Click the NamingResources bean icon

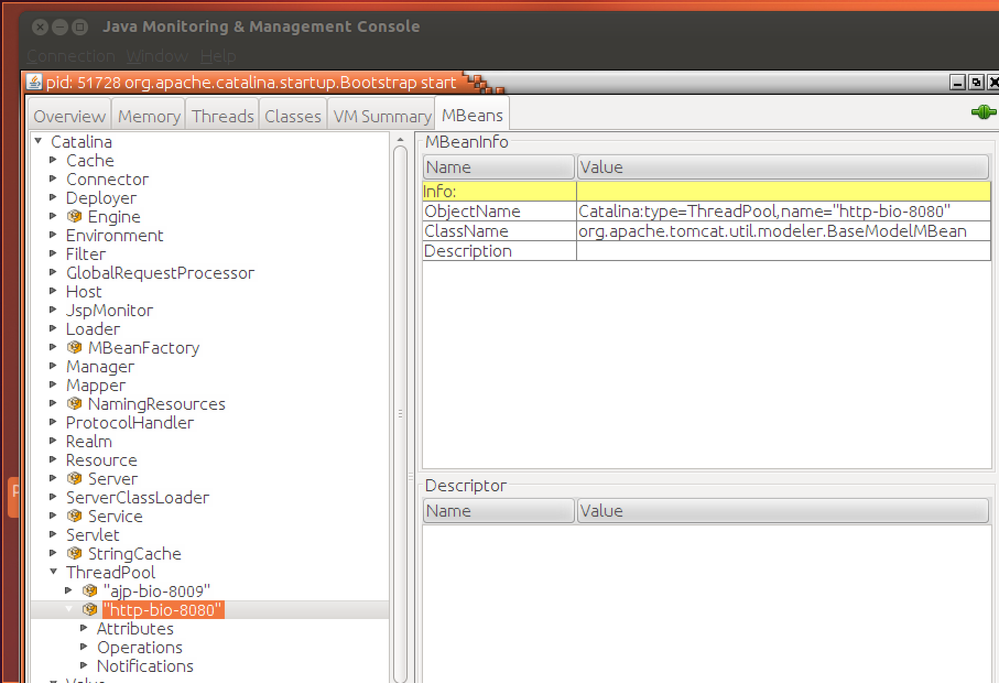click(74, 404)
